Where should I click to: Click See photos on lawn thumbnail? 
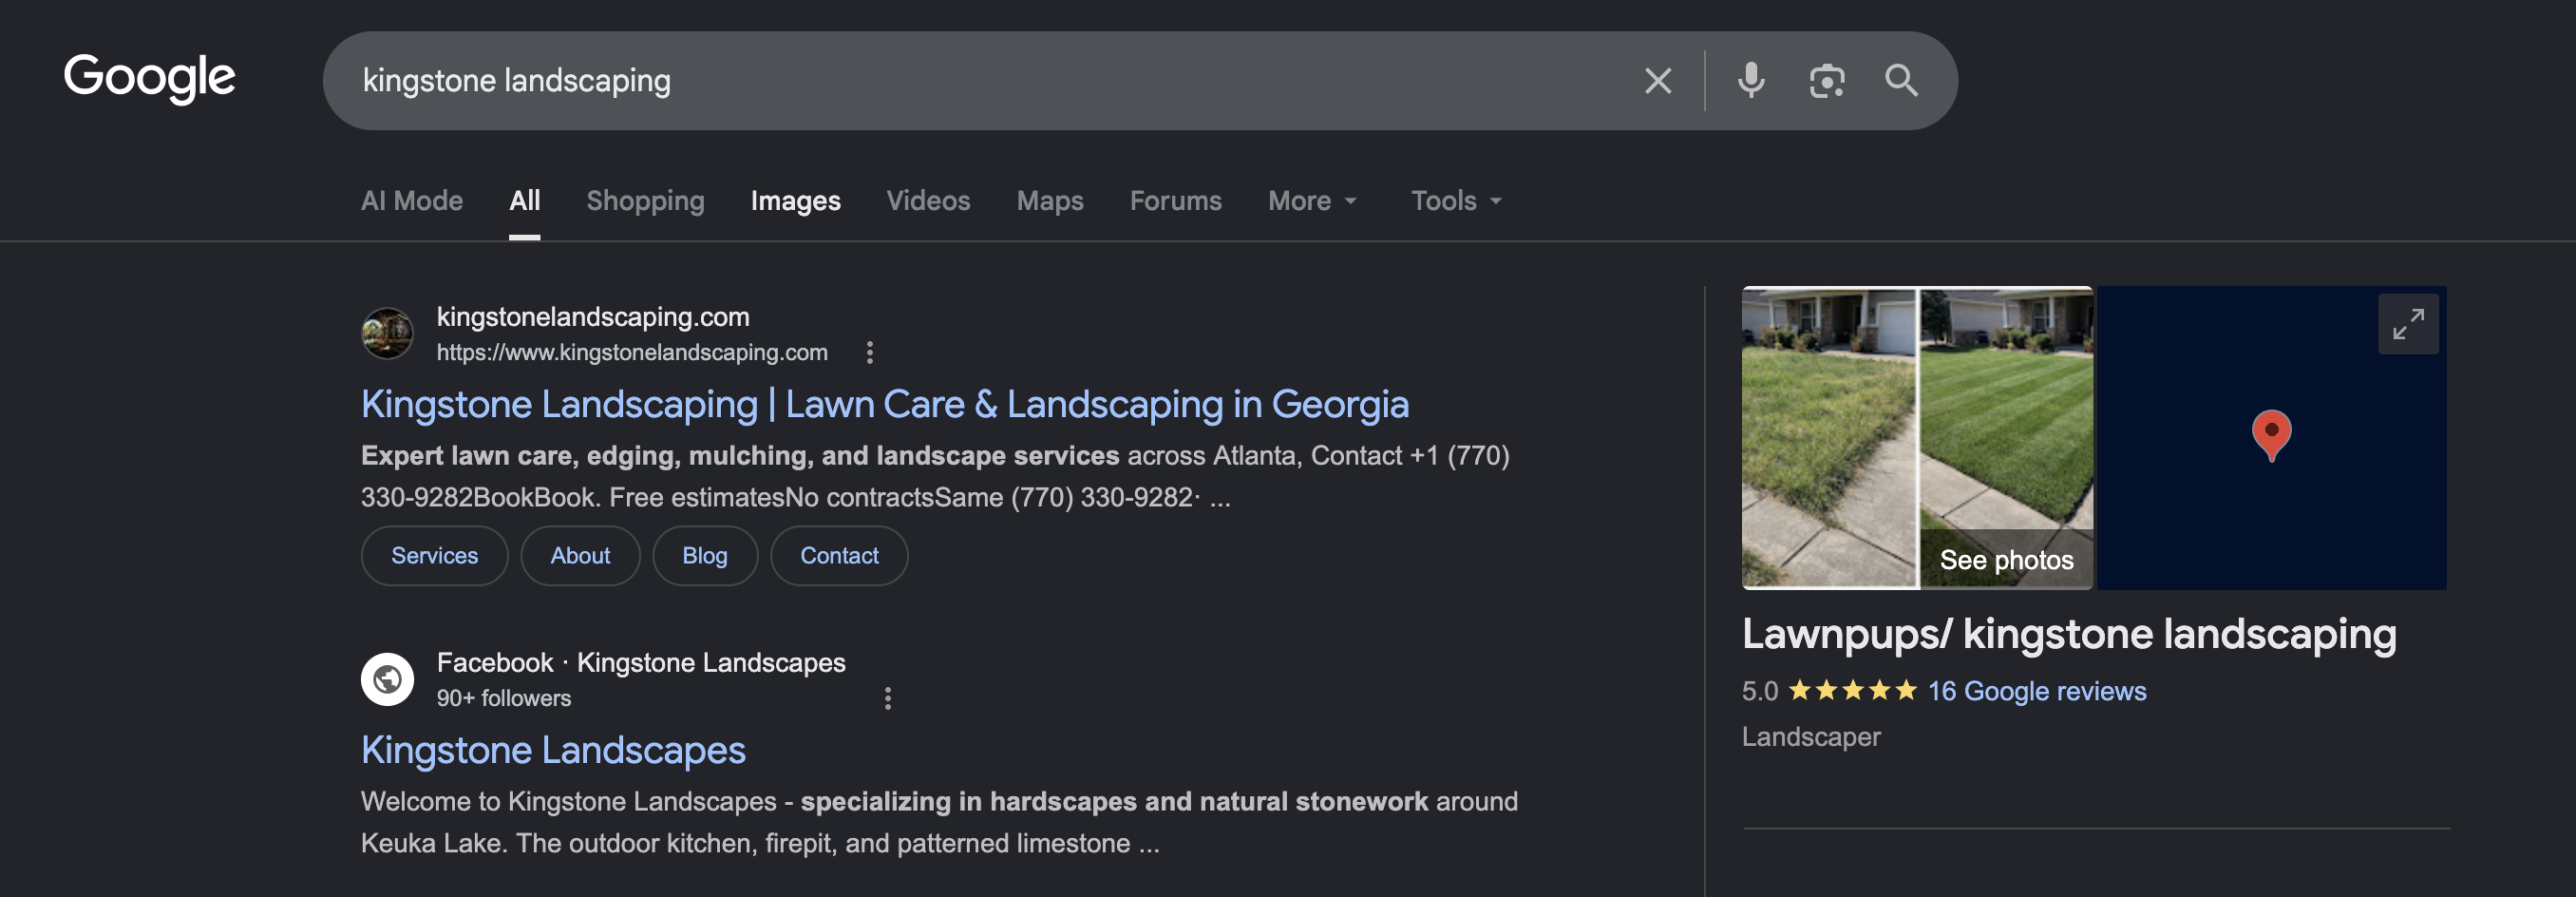coord(2007,560)
